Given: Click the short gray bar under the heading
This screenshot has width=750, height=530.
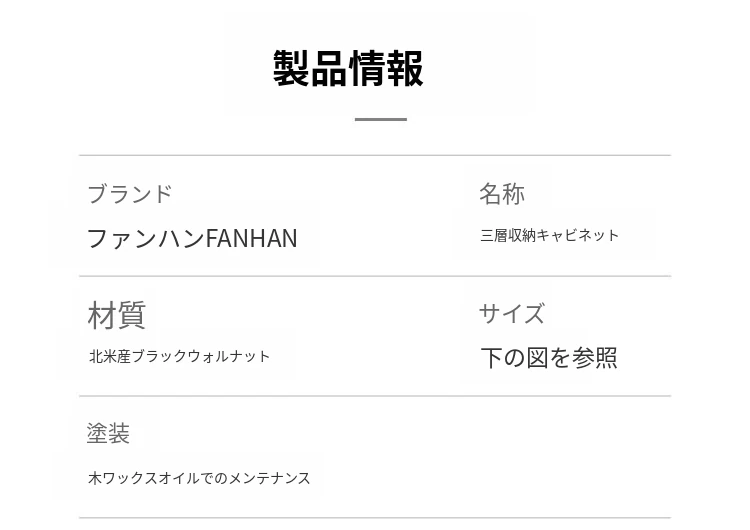Looking at the screenshot, I should 380,119.
